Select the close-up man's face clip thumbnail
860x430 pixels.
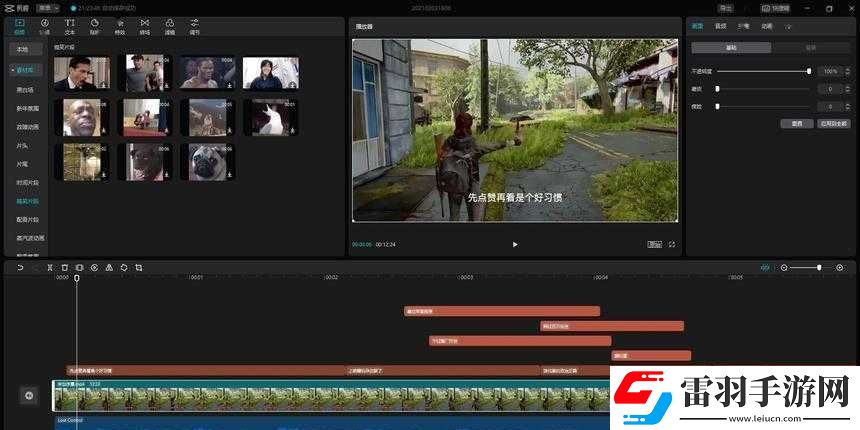(82, 117)
